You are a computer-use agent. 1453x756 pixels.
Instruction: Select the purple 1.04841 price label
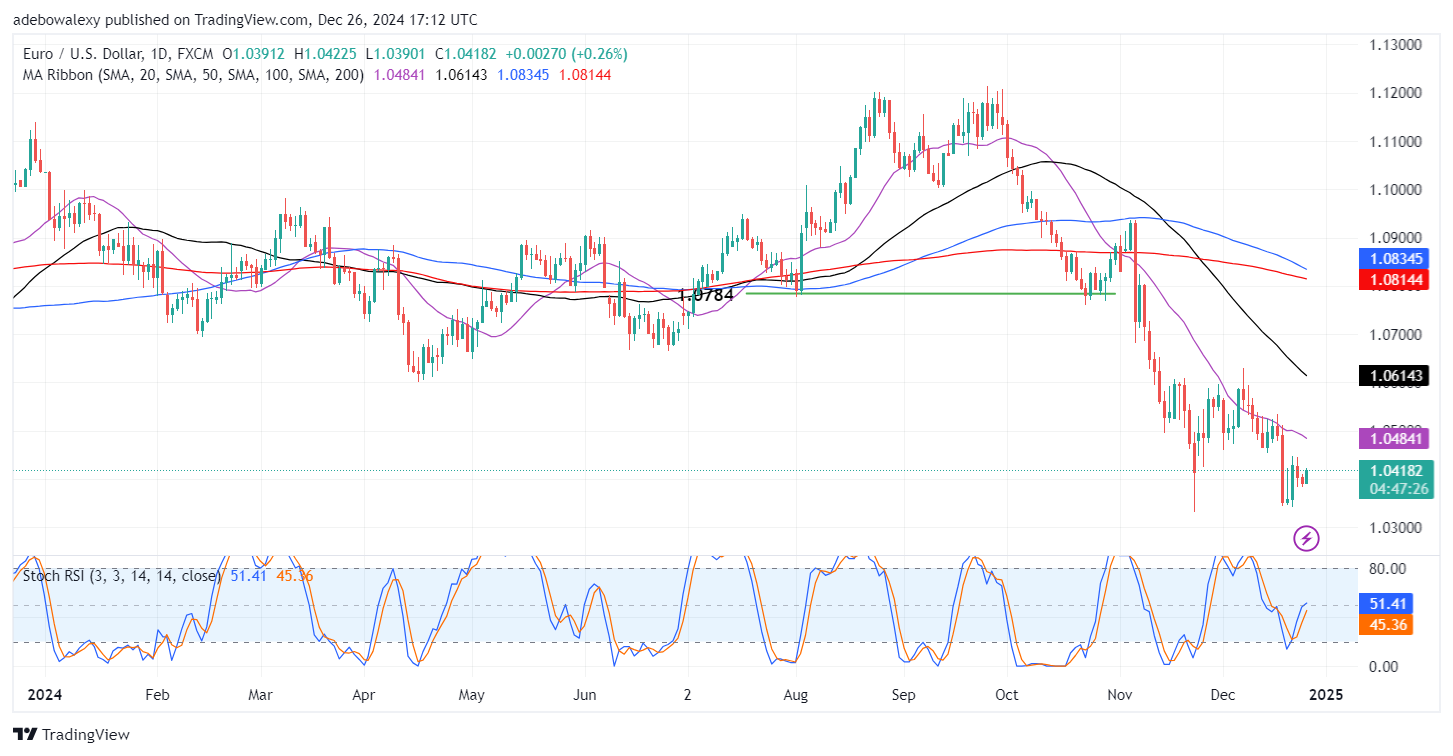[1394, 438]
